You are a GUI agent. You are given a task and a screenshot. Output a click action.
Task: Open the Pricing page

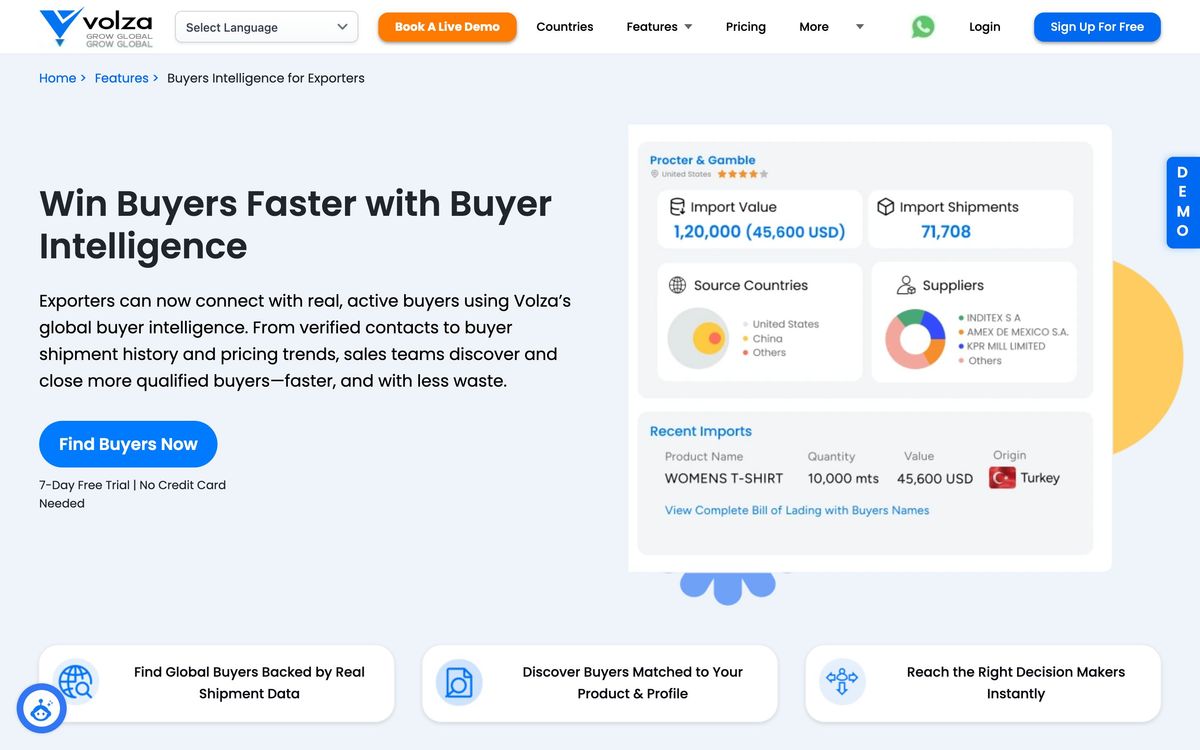coord(746,27)
